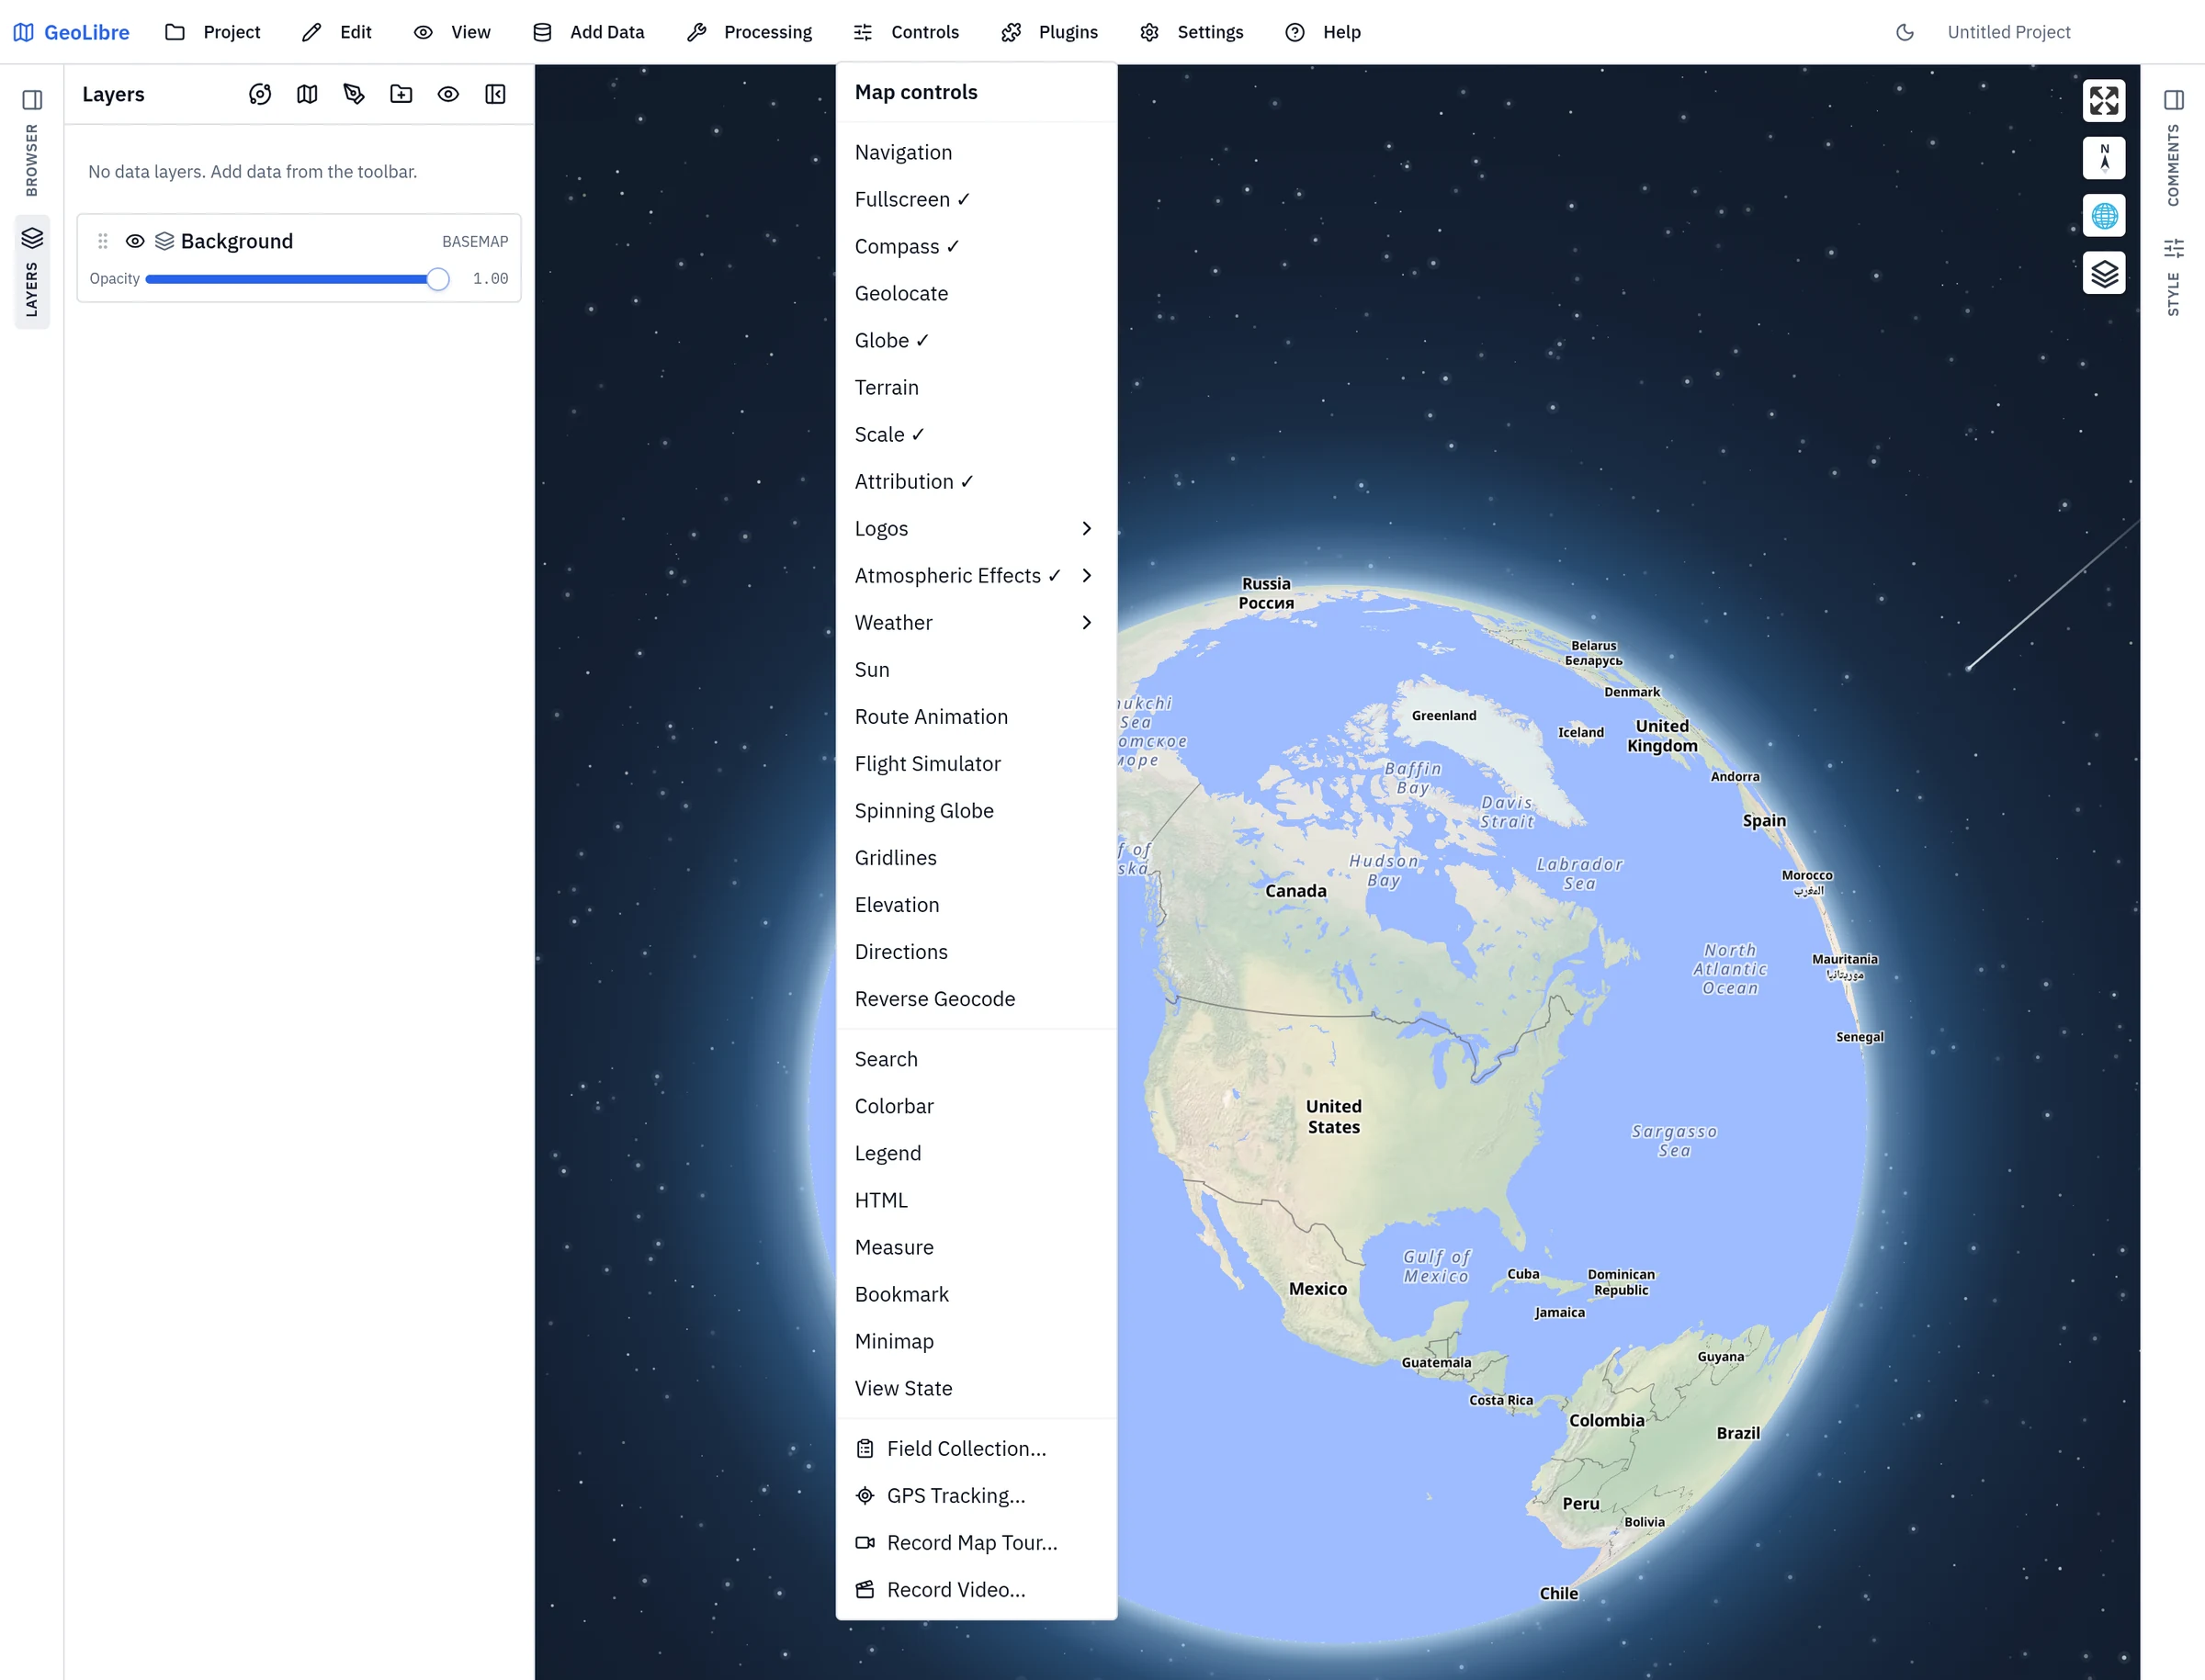Open the Project menu
This screenshot has height=1680, width=2205.
pyautogui.click(x=212, y=32)
